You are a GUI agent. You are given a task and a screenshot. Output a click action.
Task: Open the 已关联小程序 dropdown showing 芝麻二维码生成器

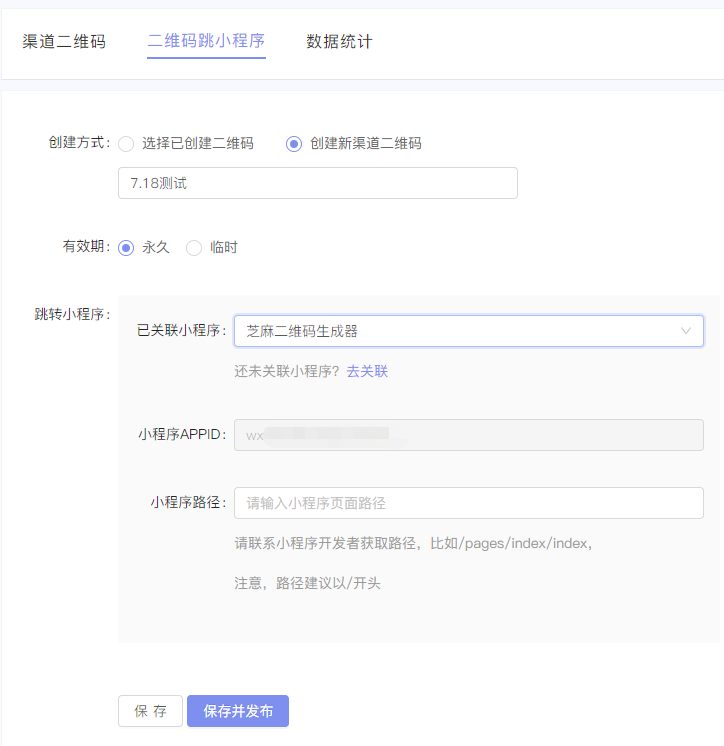pos(469,331)
